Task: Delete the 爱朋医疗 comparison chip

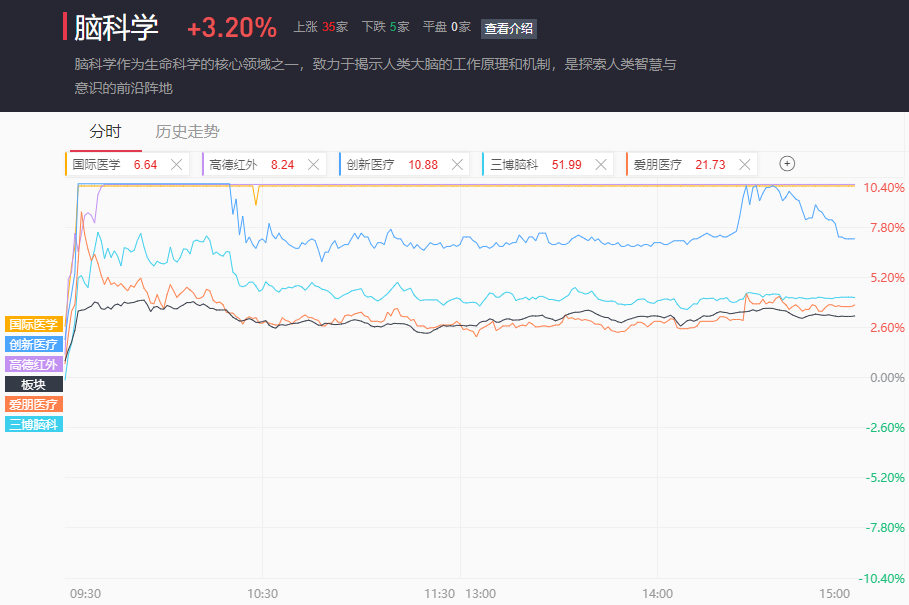Action: 745,165
